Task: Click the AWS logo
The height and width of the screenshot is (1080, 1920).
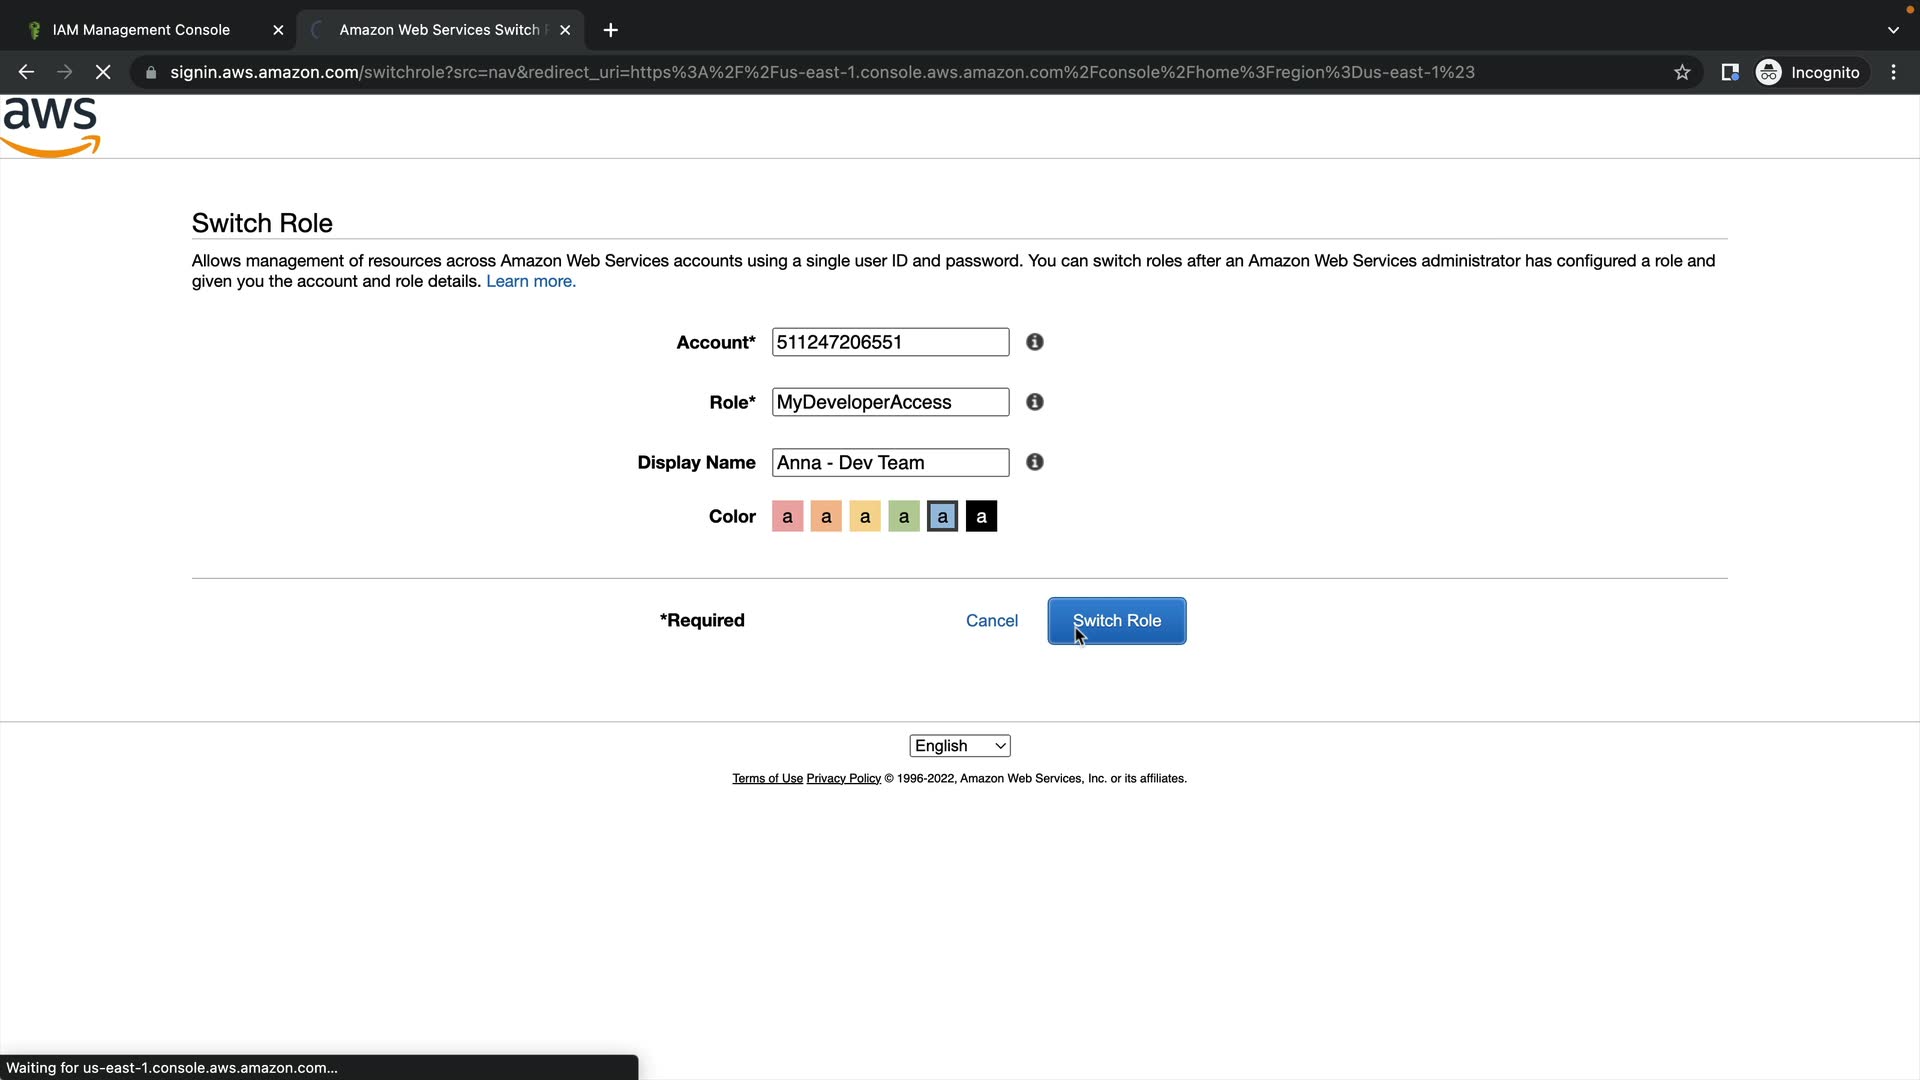Action: tap(51, 127)
